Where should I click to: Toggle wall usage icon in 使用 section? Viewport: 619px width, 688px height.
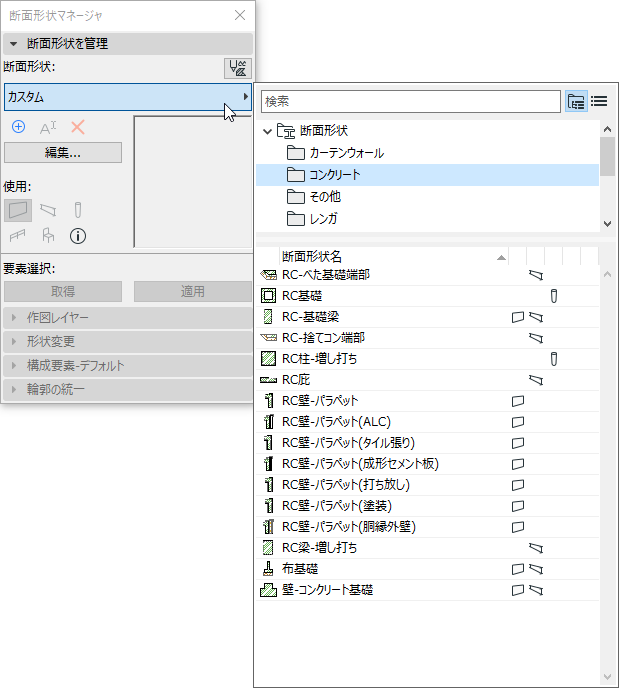pyautogui.click(x=18, y=210)
